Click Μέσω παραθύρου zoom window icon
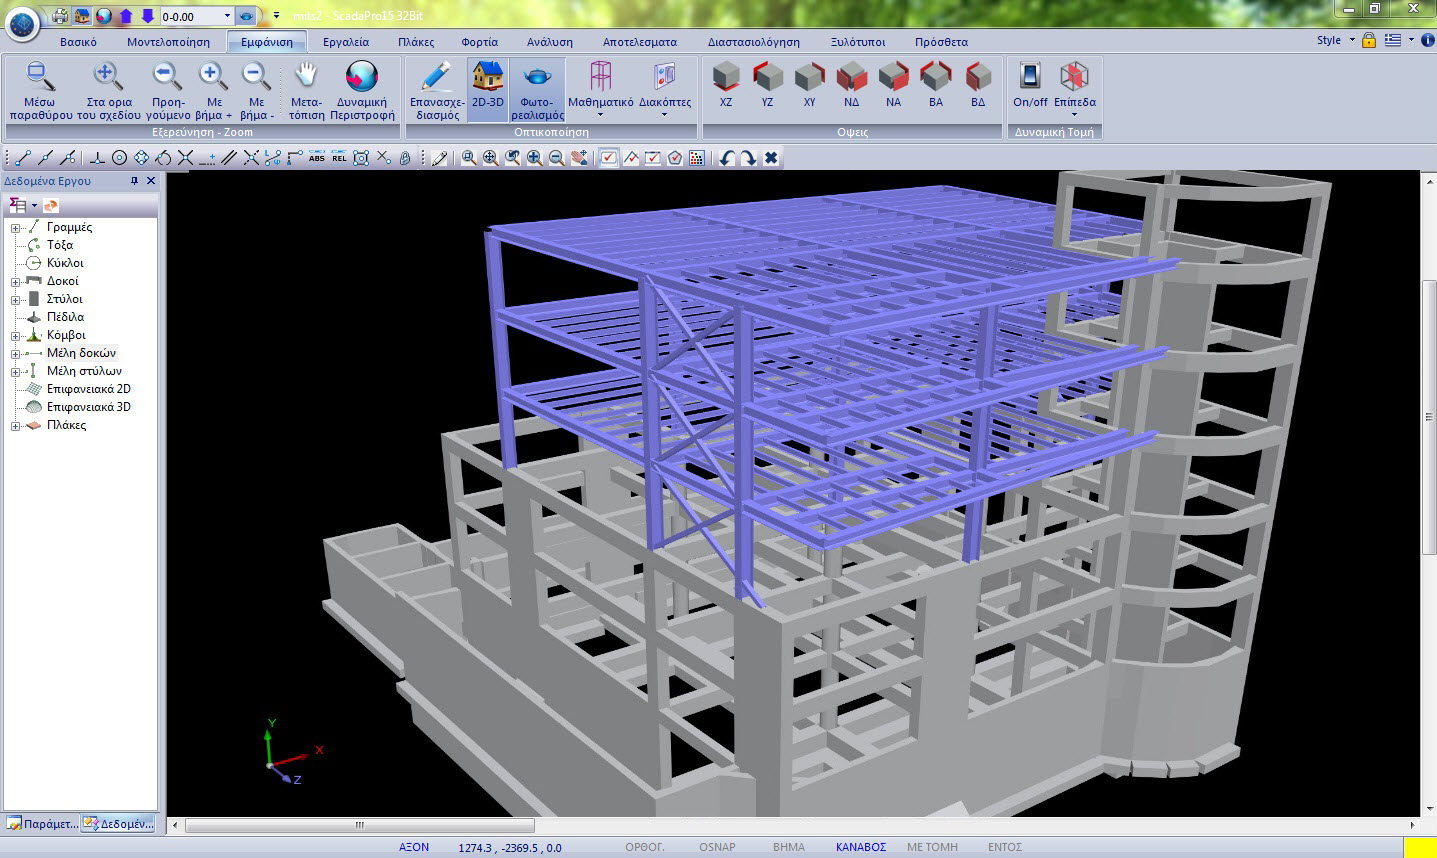1437x858 pixels. 40,78
